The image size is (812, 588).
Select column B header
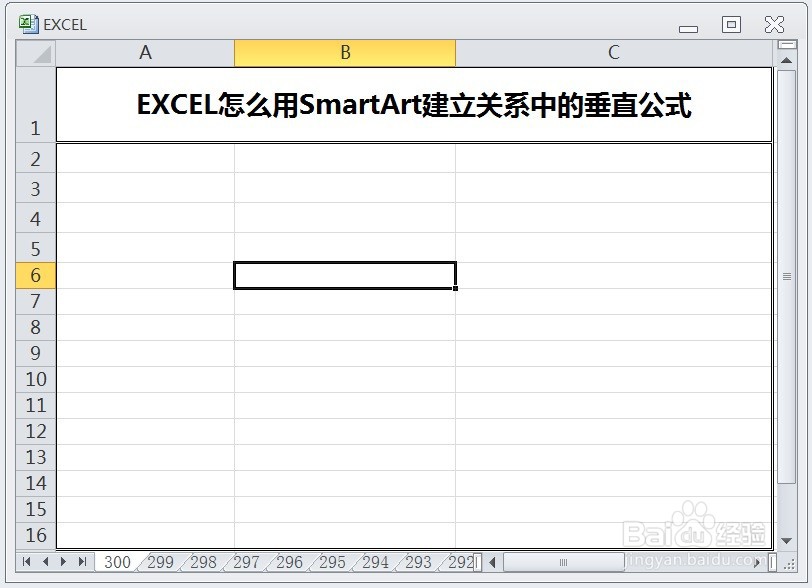[345, 53]
